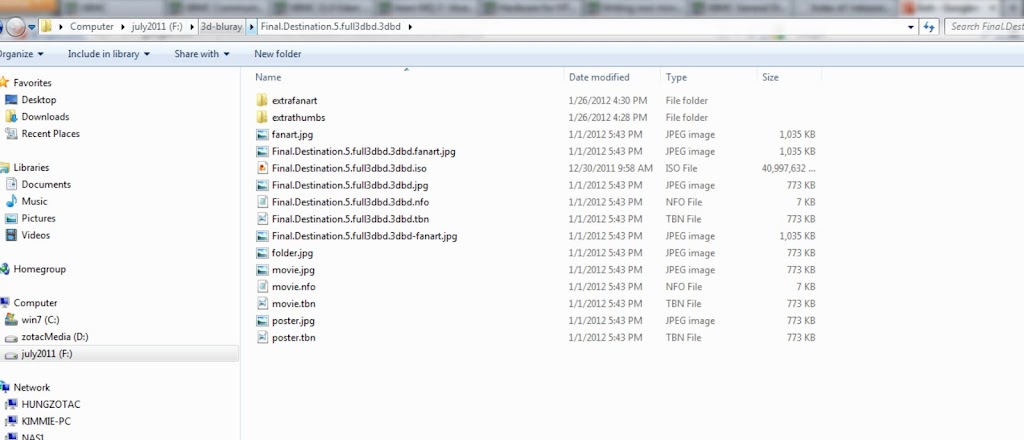
Task: Select the fanart.jpg image icon
Action: coord(262,134)
